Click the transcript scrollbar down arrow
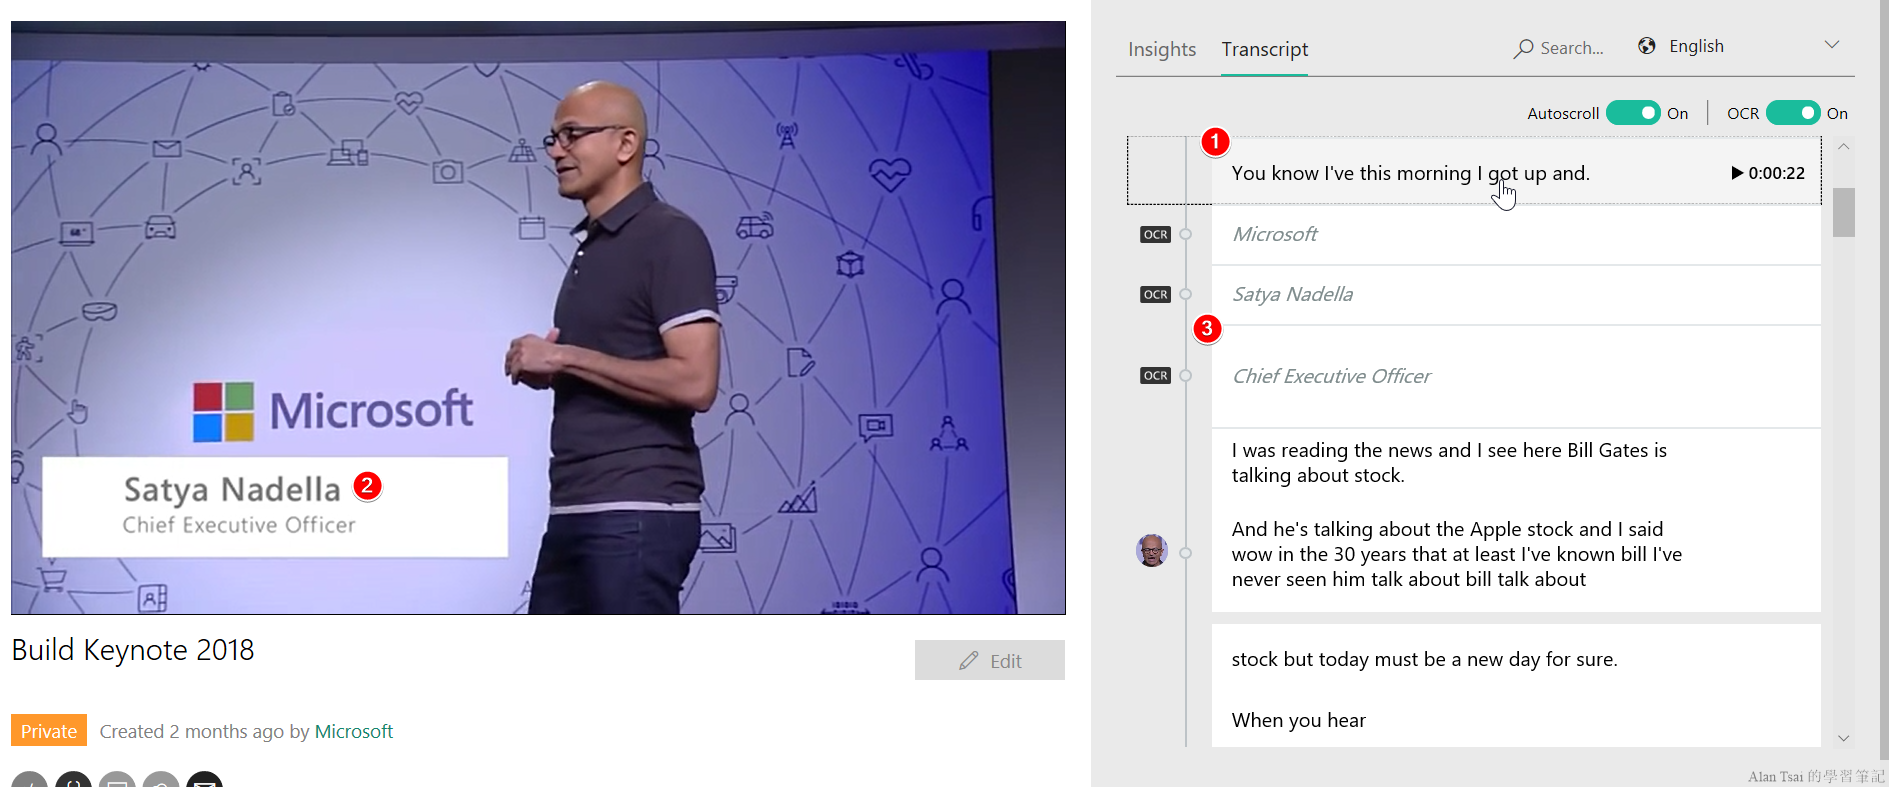The height and width of the screenshot is (787, 1889). click(1843, 738)
